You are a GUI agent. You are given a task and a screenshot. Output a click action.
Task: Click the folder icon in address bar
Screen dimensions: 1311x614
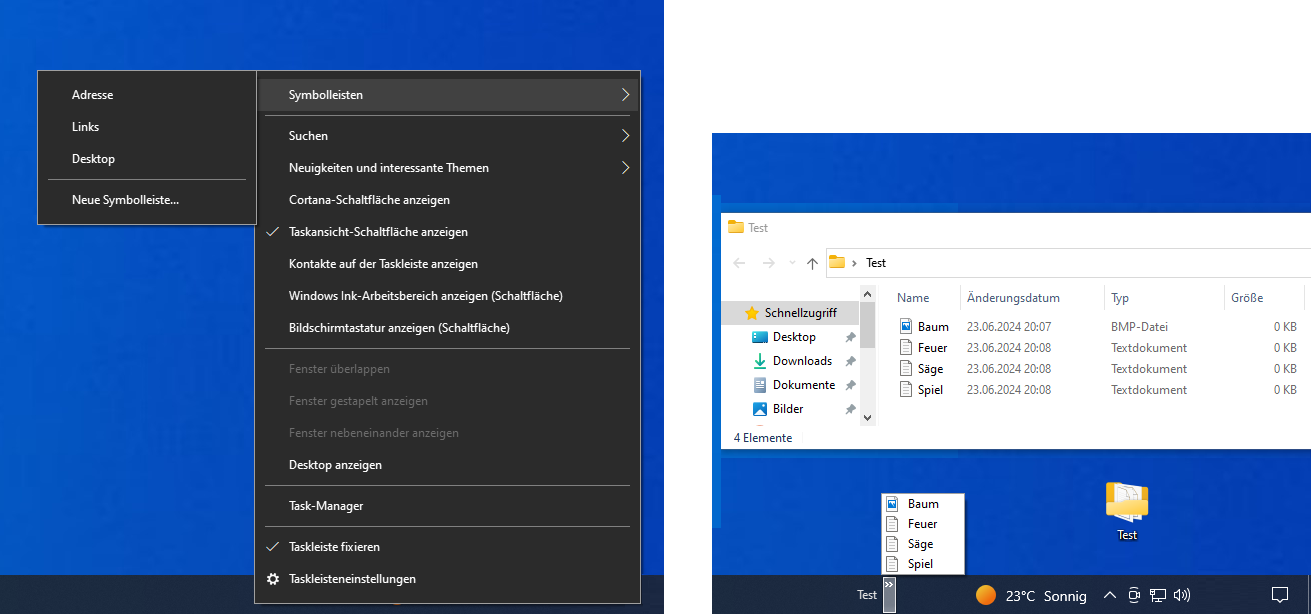click(837, 262)
